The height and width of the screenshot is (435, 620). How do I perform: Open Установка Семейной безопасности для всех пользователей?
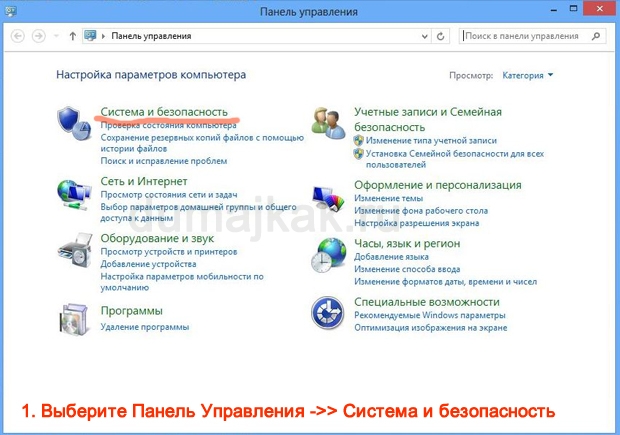point(455,159)
